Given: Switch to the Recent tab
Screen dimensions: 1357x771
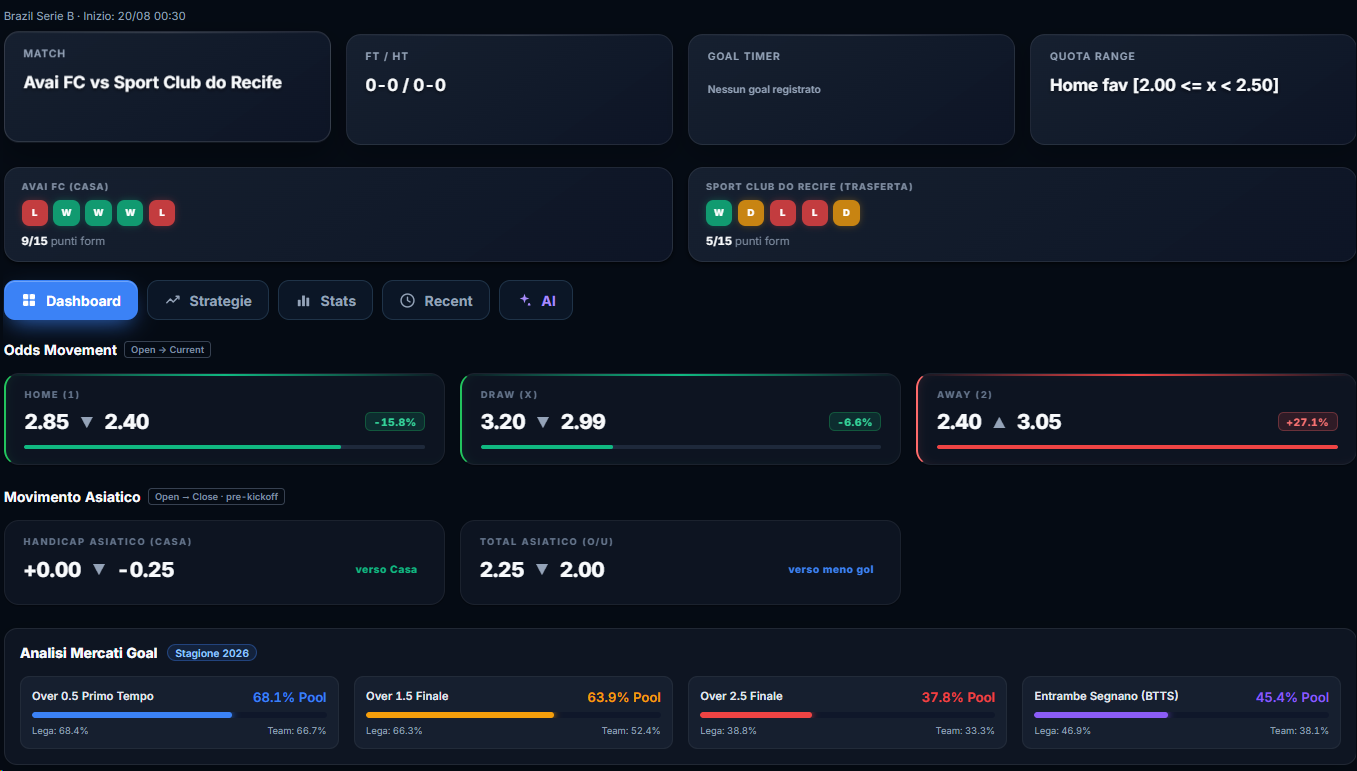Looking at the screenshot, I should pyautogui.click(x=436, y=300).
